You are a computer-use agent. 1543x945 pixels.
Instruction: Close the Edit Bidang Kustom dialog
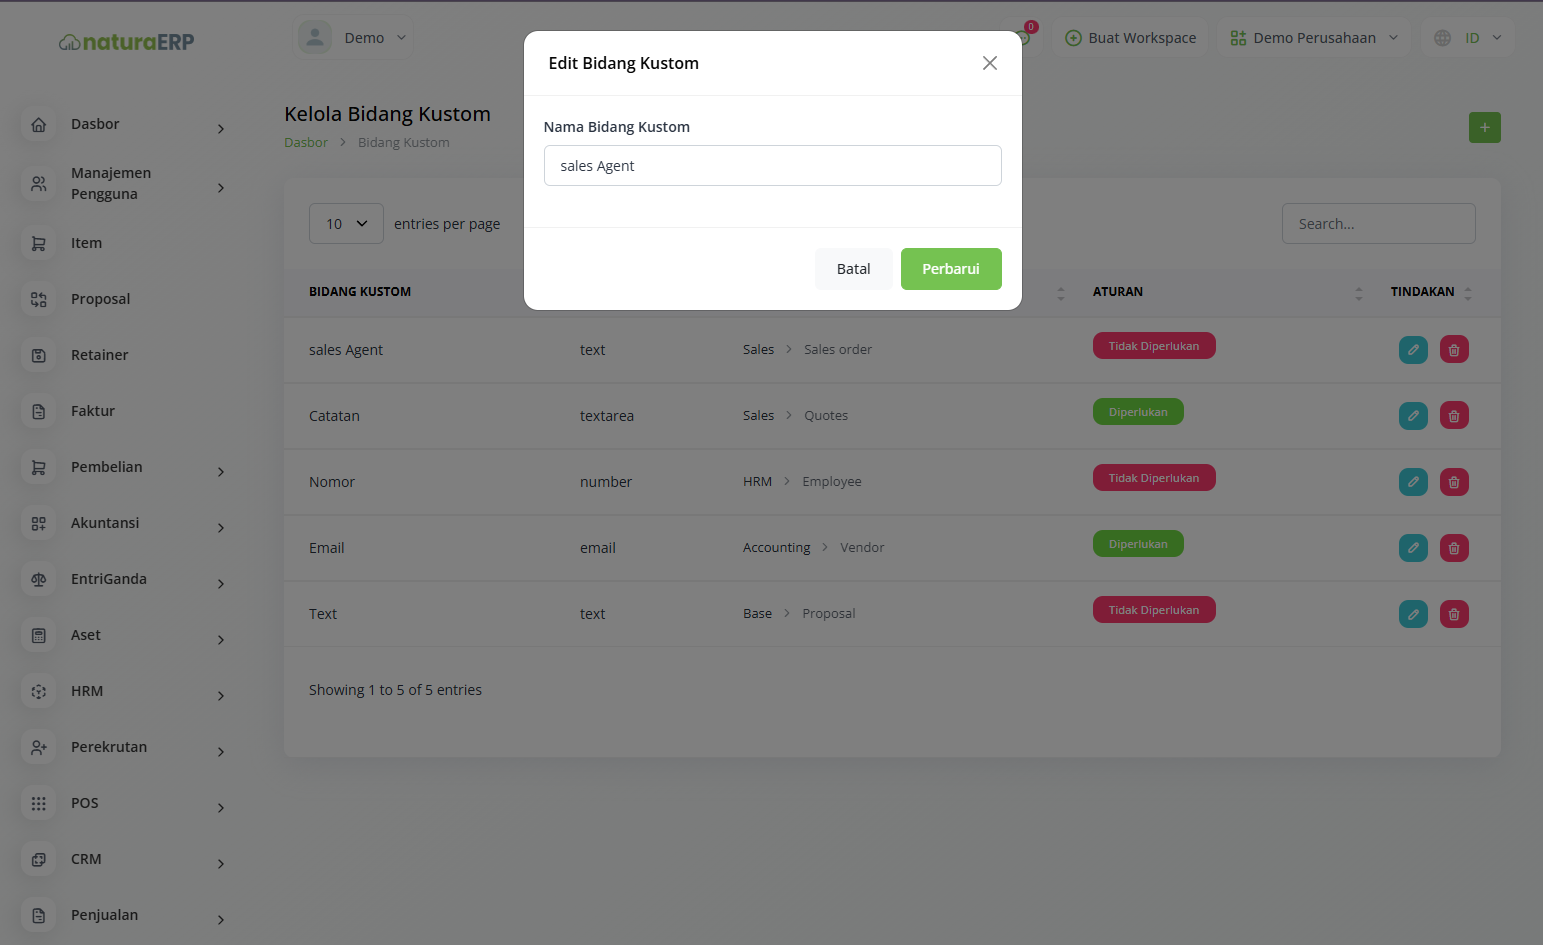[x=990, y=63]
